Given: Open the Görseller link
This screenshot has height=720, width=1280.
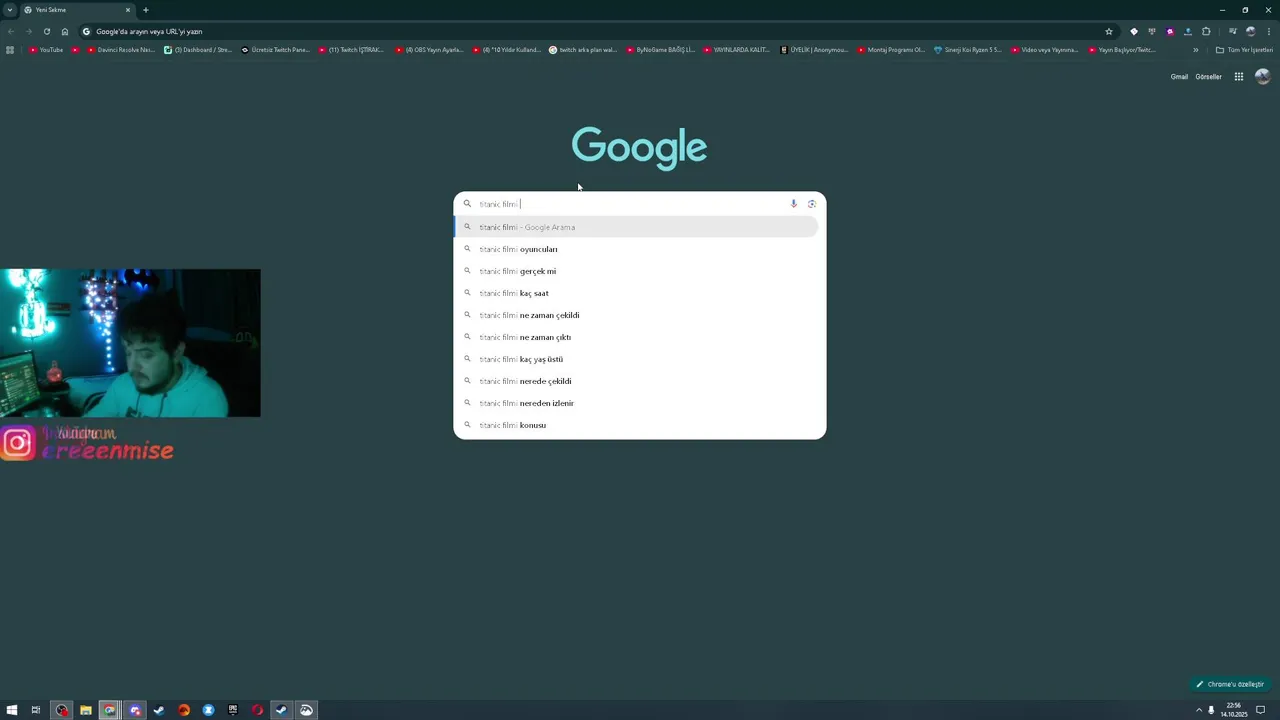Looking at the screenshot, I should [1208, 77].
